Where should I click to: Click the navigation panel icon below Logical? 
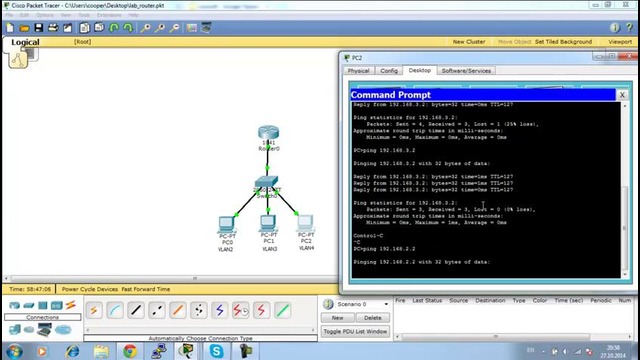pyautogui.click(x=18, y=60)
